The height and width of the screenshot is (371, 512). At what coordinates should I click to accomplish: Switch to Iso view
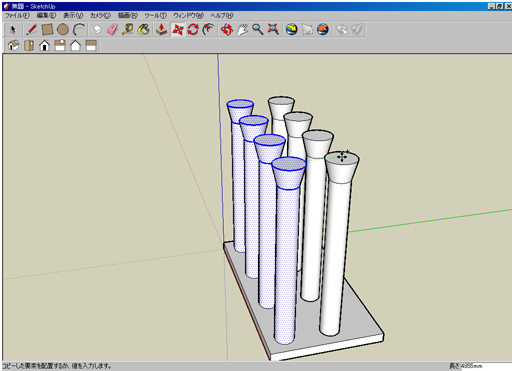pos(13,45)
